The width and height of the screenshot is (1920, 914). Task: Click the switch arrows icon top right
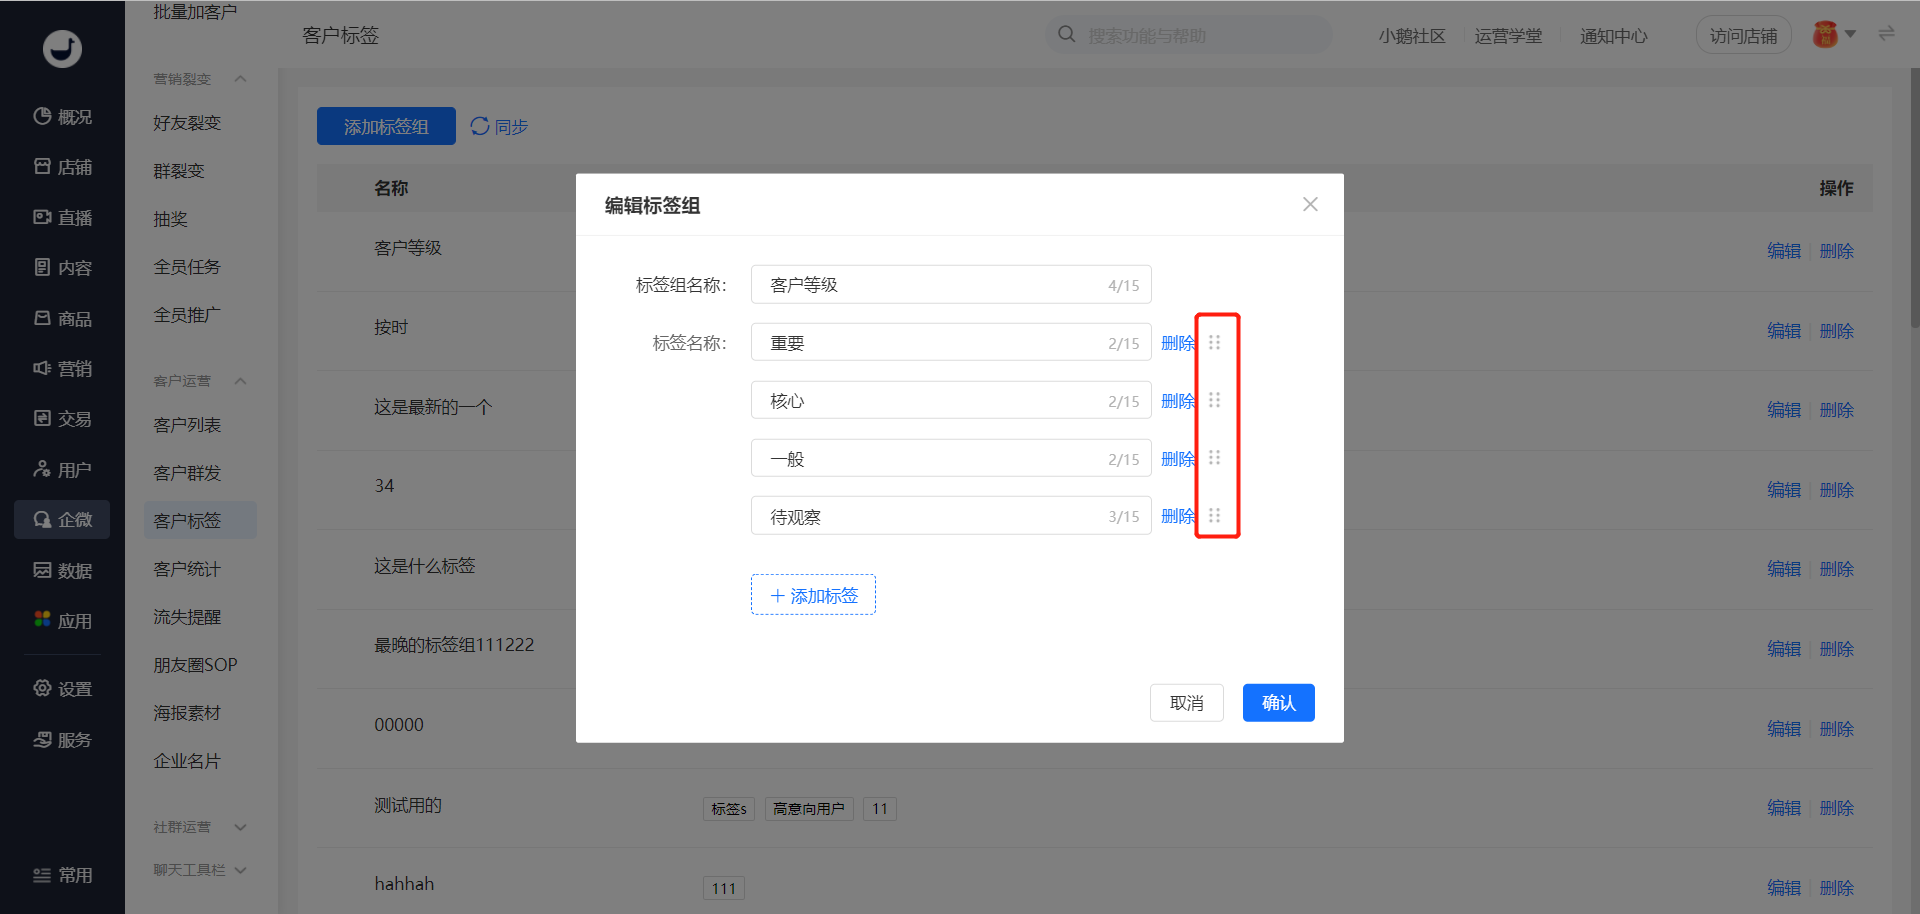[1886, 33]
